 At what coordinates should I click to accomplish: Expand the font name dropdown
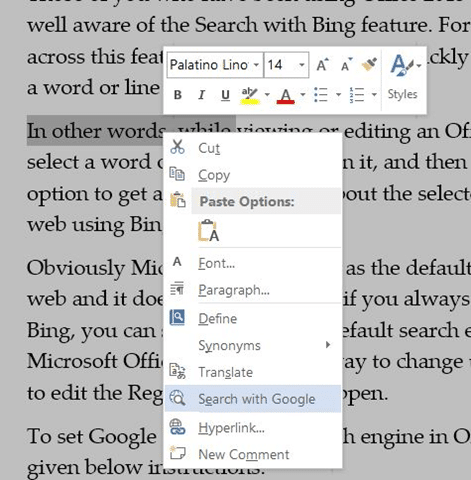point(256,65)
